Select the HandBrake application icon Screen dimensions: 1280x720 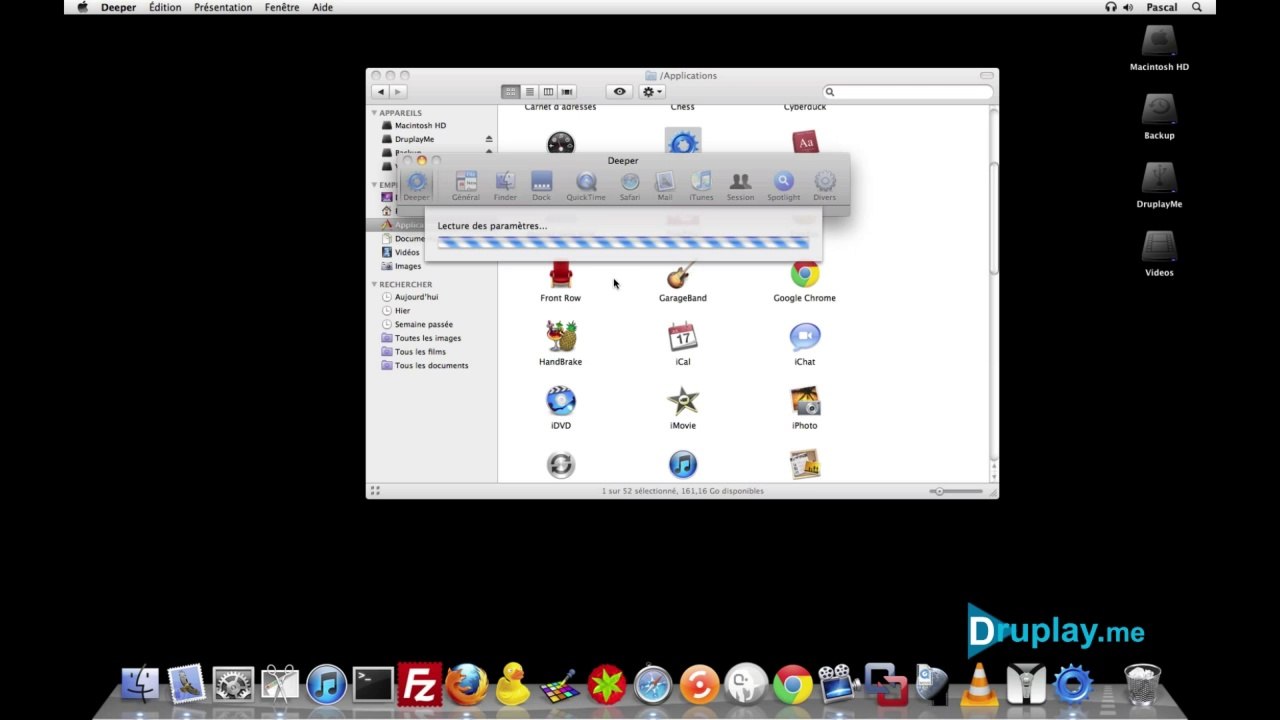(561, 337)
